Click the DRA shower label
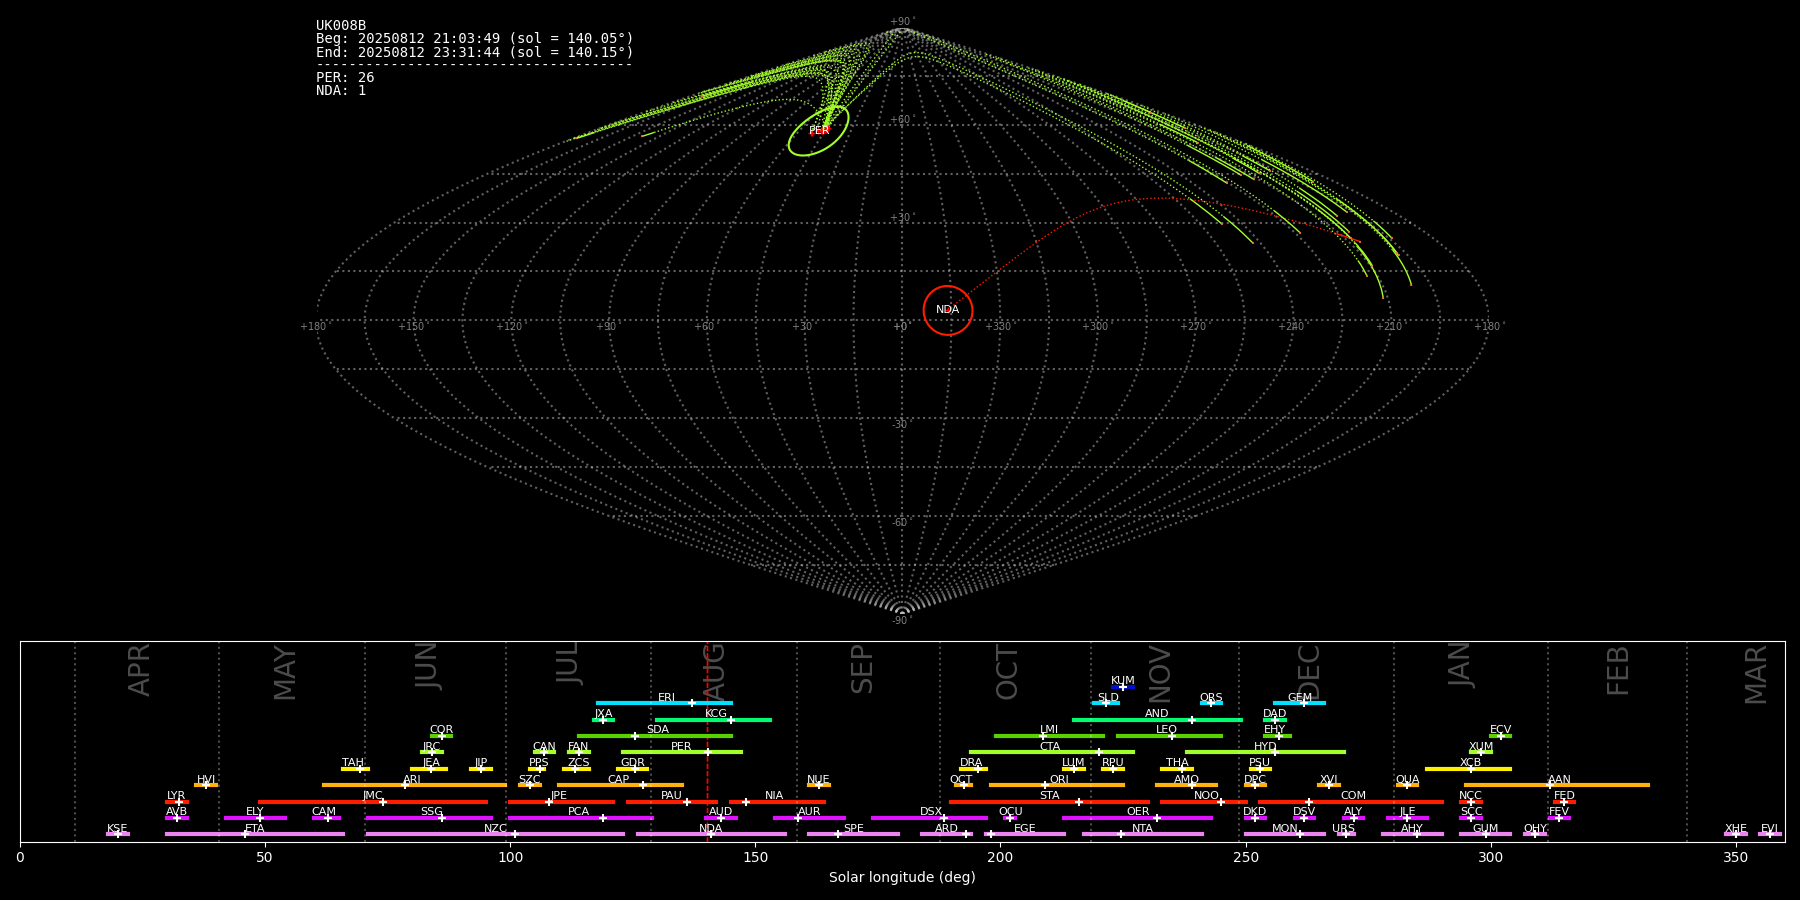1800x900 pixels. [971, 762]
